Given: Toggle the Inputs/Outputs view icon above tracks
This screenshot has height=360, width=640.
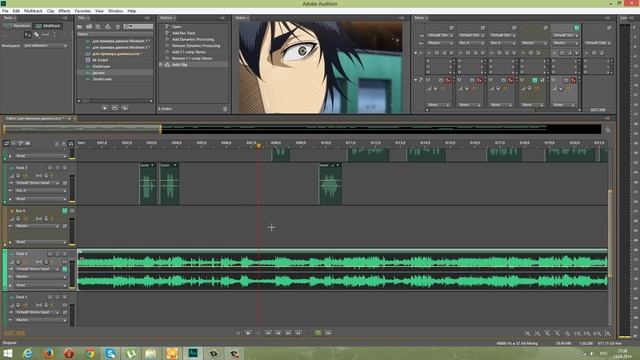Looking at the screenshot, I should click(7, 143).
